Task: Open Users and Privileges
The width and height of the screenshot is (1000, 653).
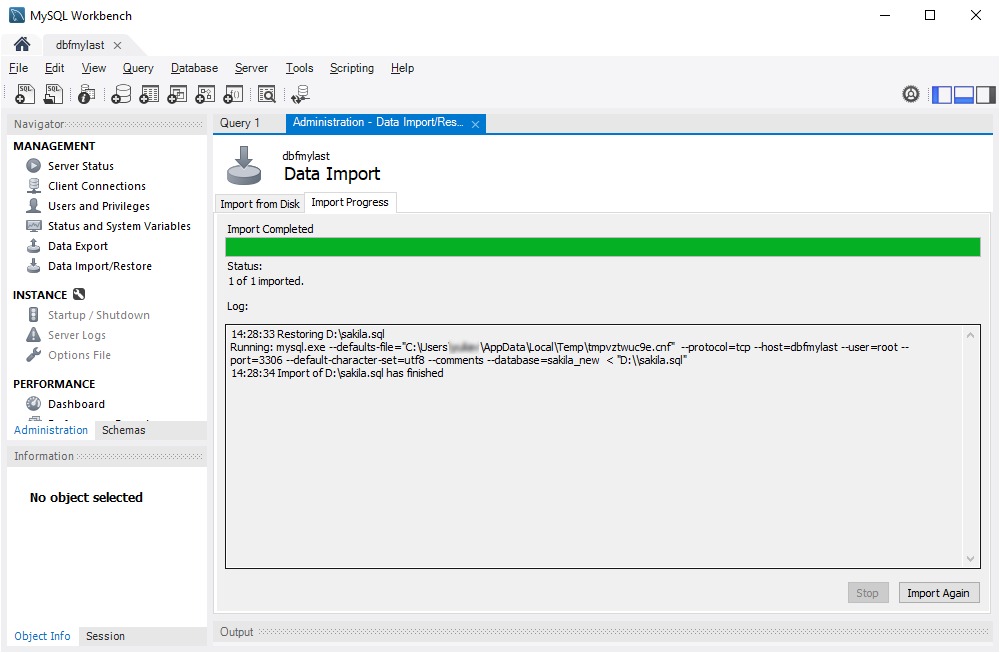Action: pos(99,206)
